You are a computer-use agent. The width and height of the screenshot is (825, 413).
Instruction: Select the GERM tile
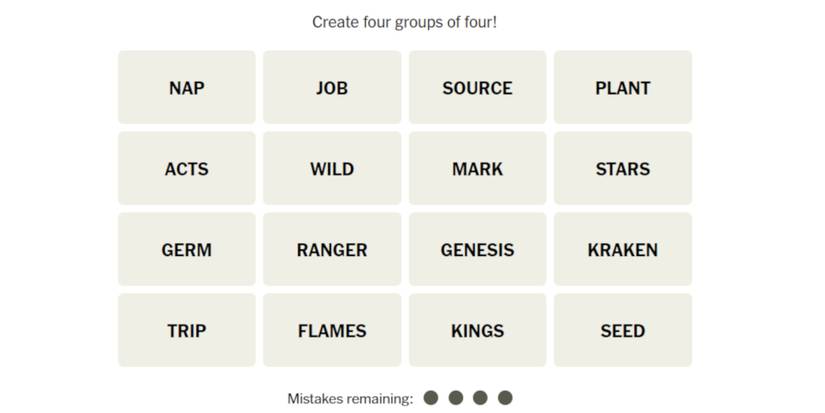[187, 250]
